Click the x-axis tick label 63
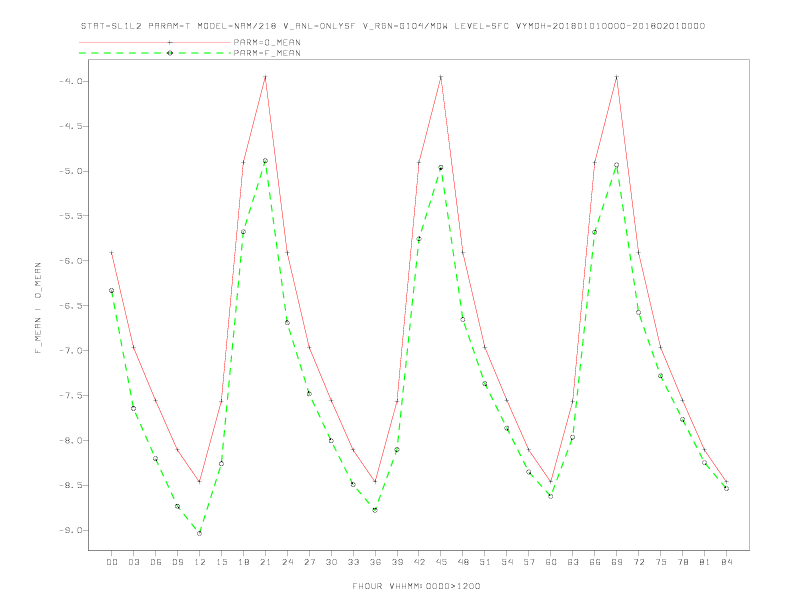This screenshot has height=612, width=792. tap(573, 562)
